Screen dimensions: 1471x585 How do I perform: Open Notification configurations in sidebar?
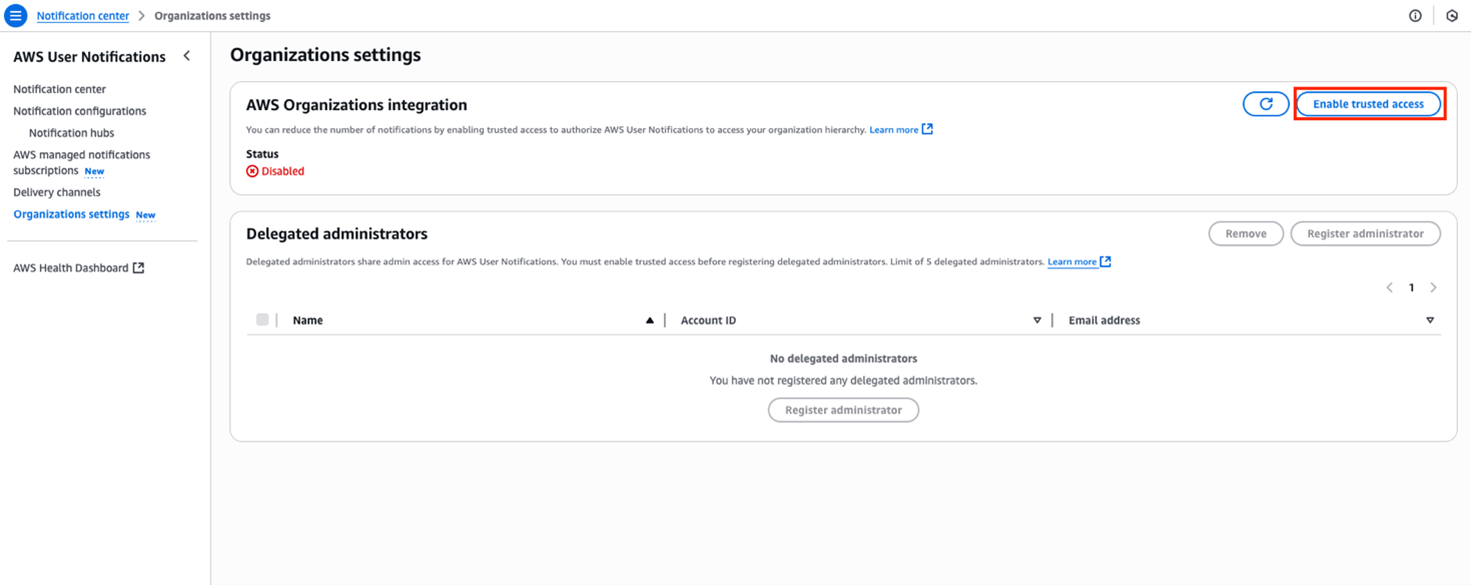tap(79, 111)
